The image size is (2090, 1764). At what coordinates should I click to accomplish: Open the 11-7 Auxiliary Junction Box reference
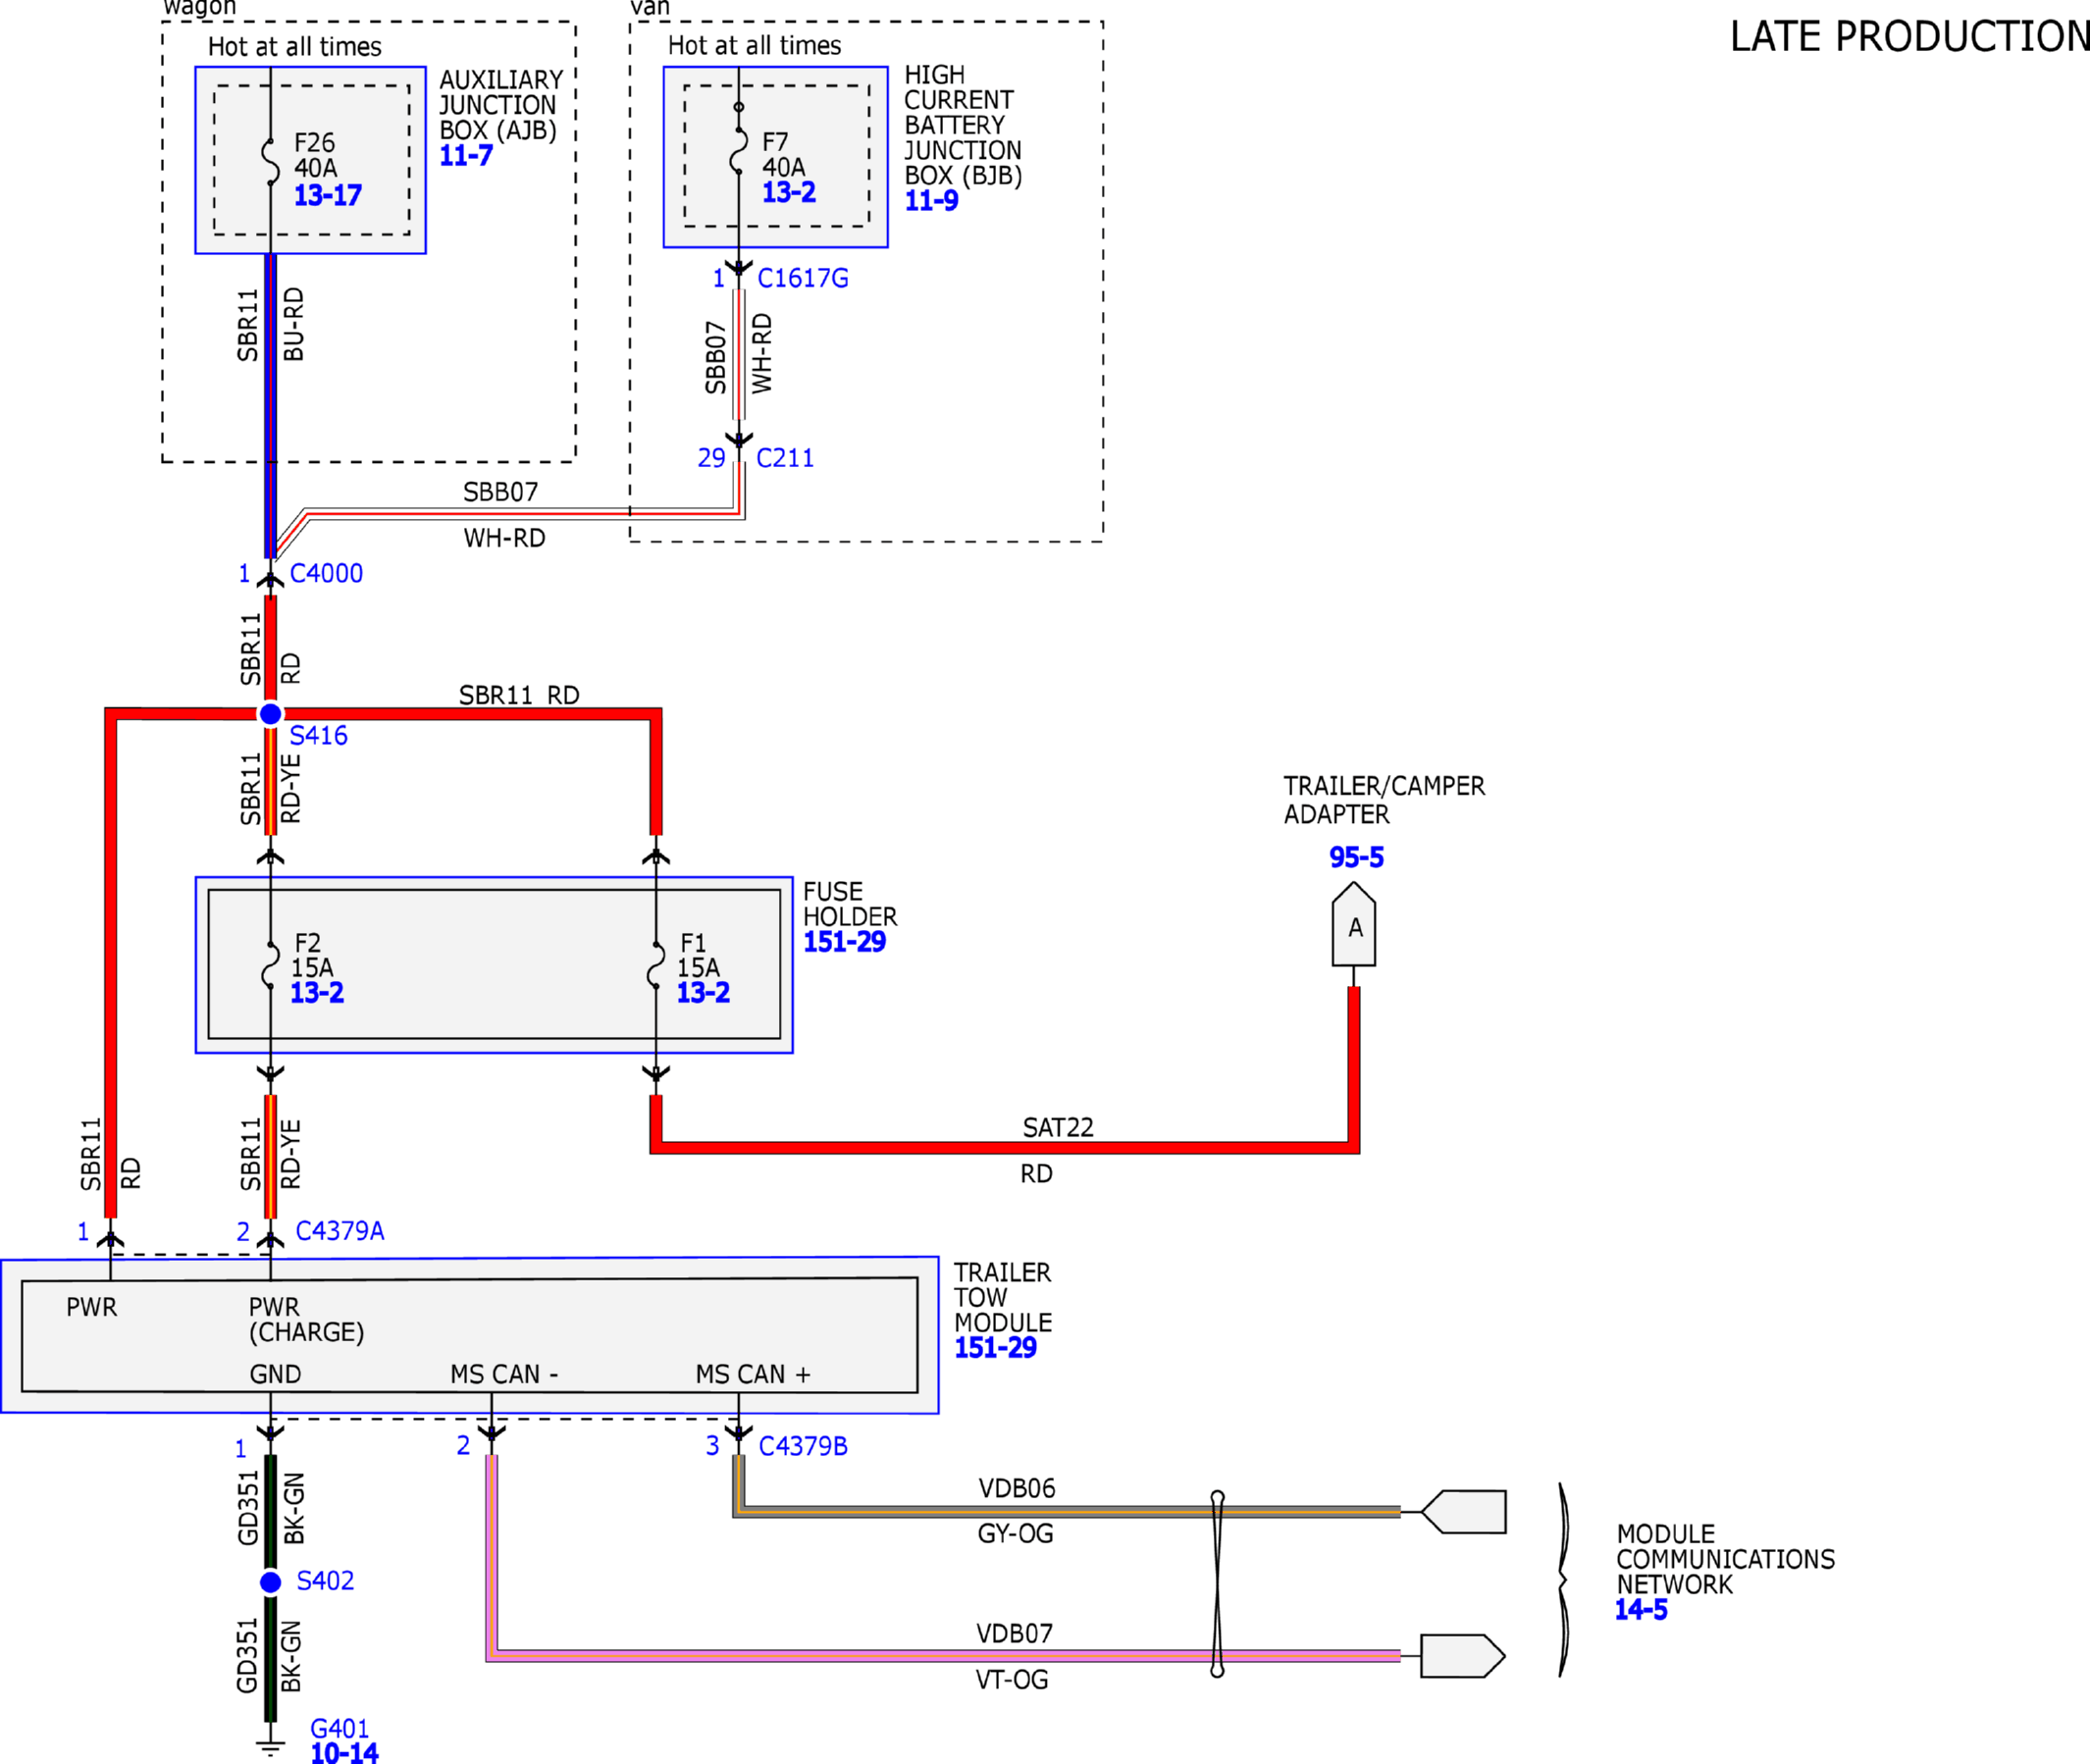466,155
